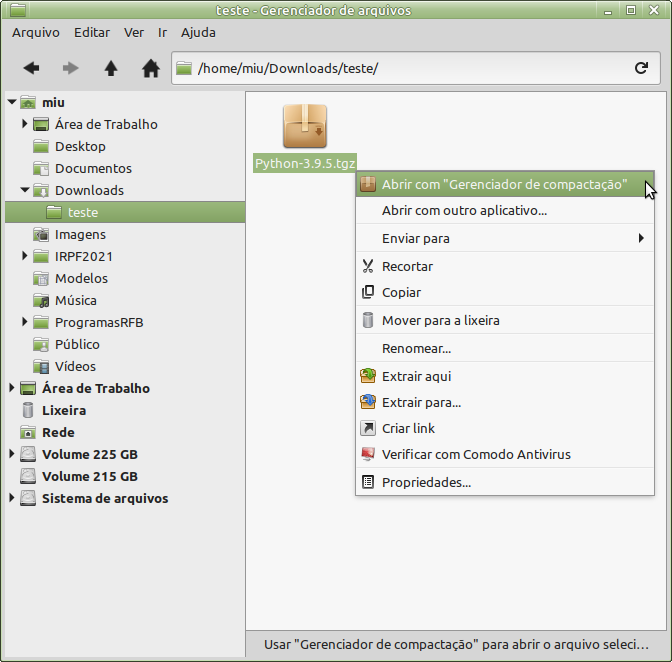
Task: Click the trash icon beside Mover para a lixeira
Action: [368, 320]
